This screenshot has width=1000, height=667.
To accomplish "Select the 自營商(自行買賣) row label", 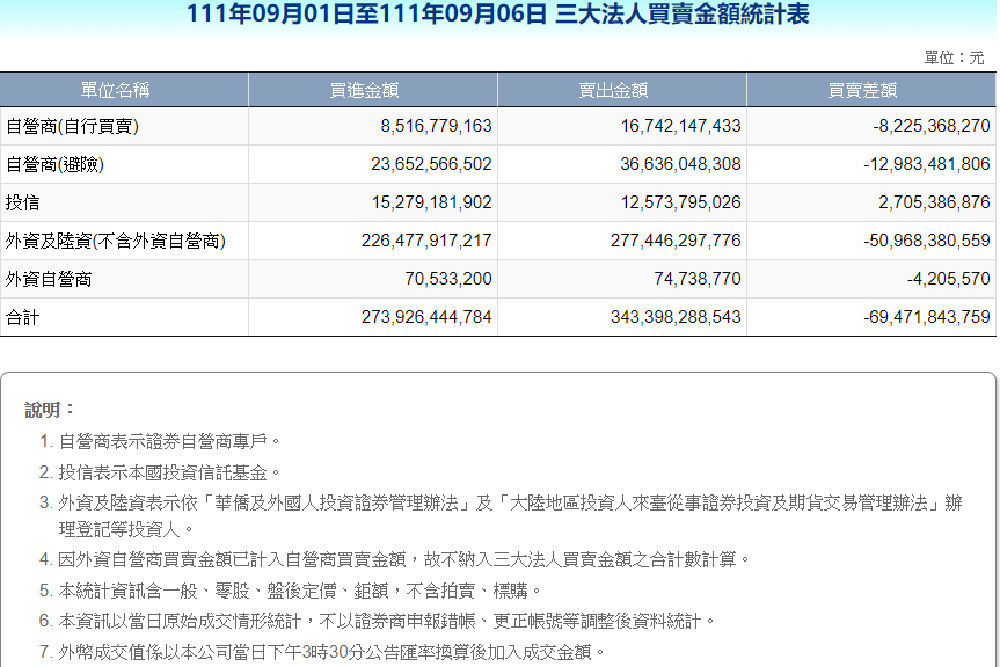I will pyautogui.click(x=72, y=126).
